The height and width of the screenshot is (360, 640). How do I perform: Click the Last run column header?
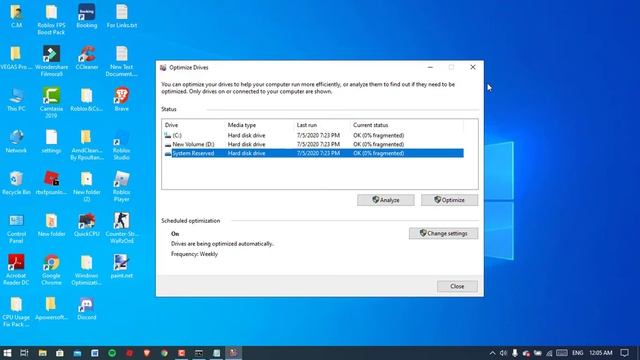(x=322, y=125)
